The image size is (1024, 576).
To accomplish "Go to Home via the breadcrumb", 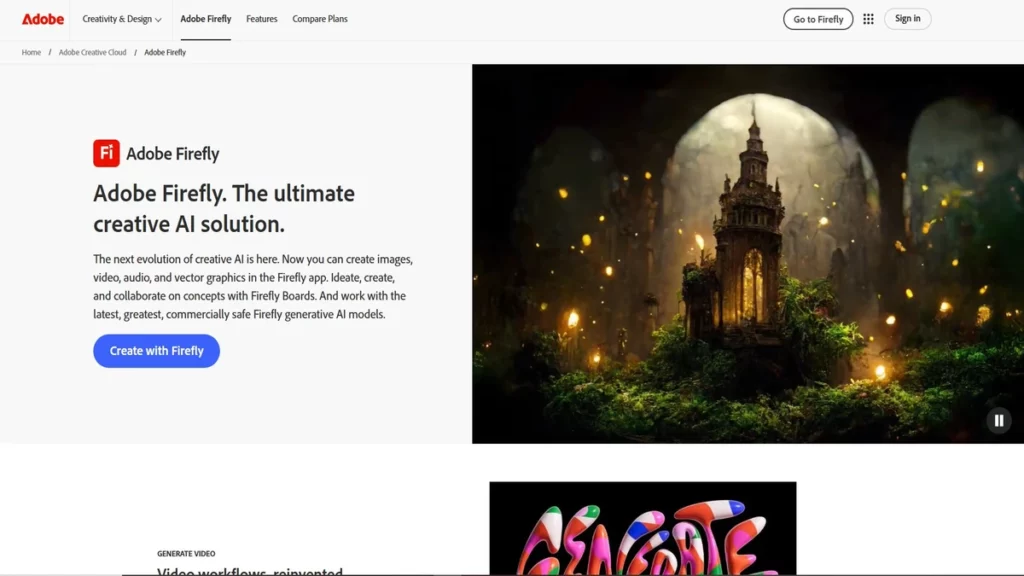I will 31,52.
